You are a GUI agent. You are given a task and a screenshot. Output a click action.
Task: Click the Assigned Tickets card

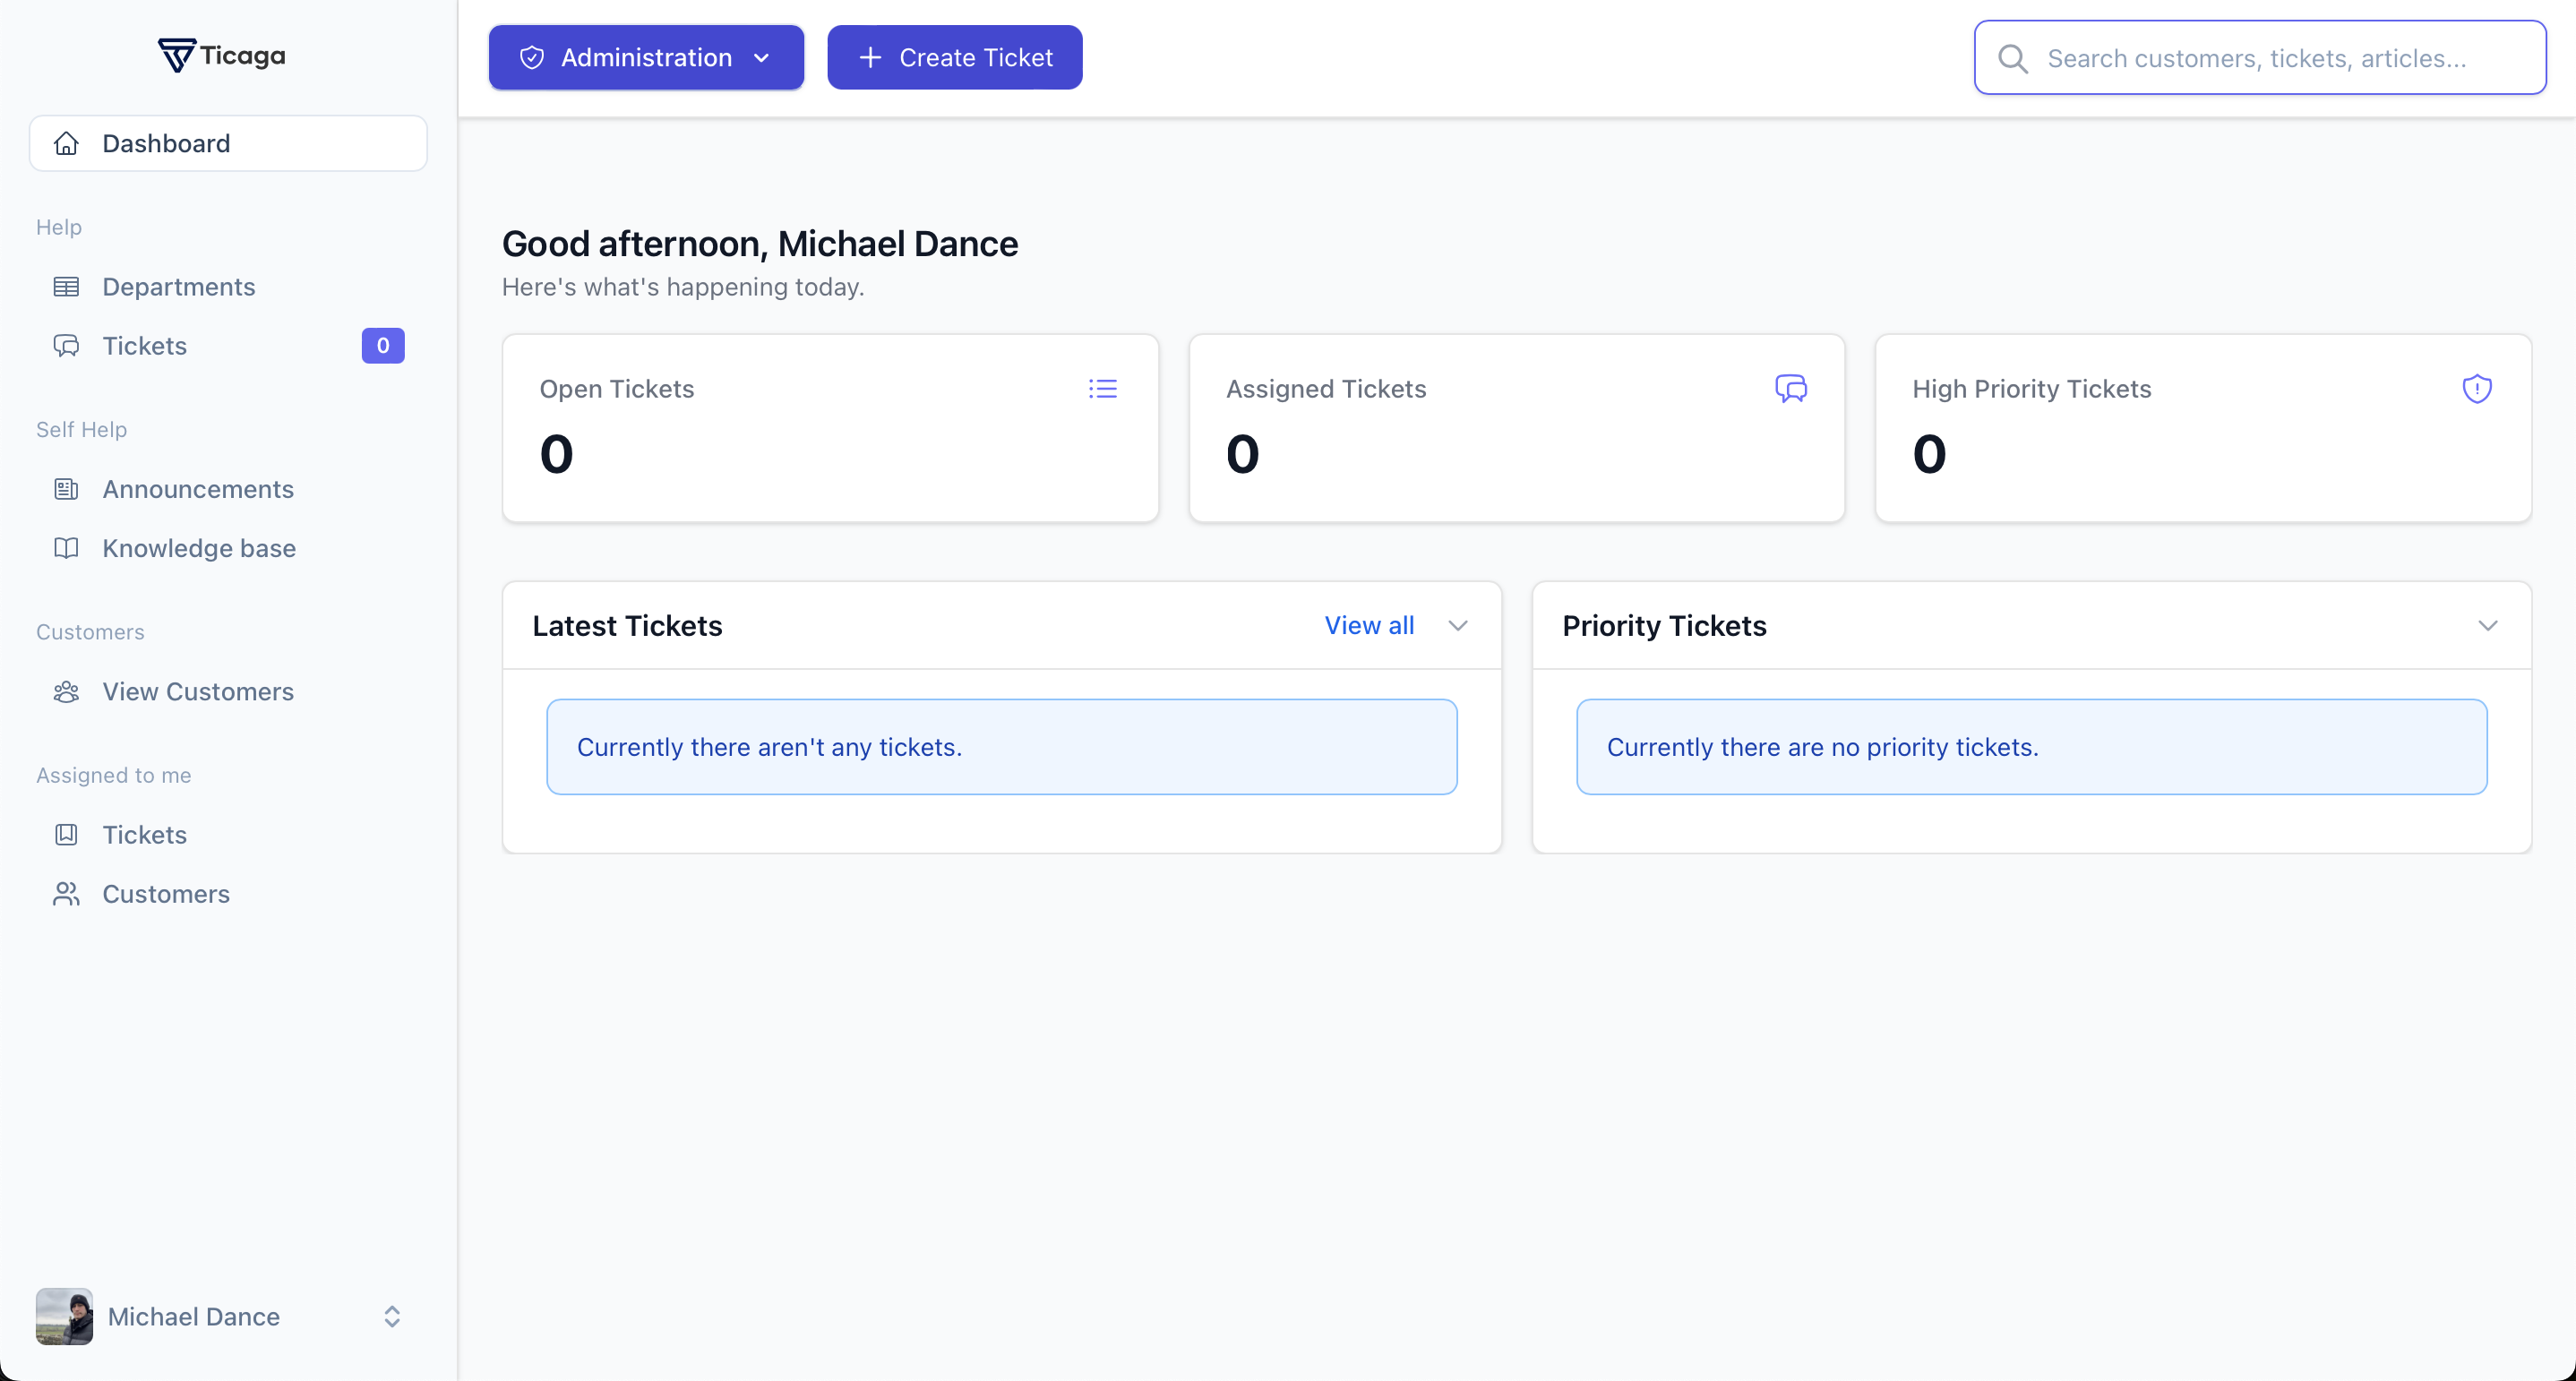(x=1517, y=428)
